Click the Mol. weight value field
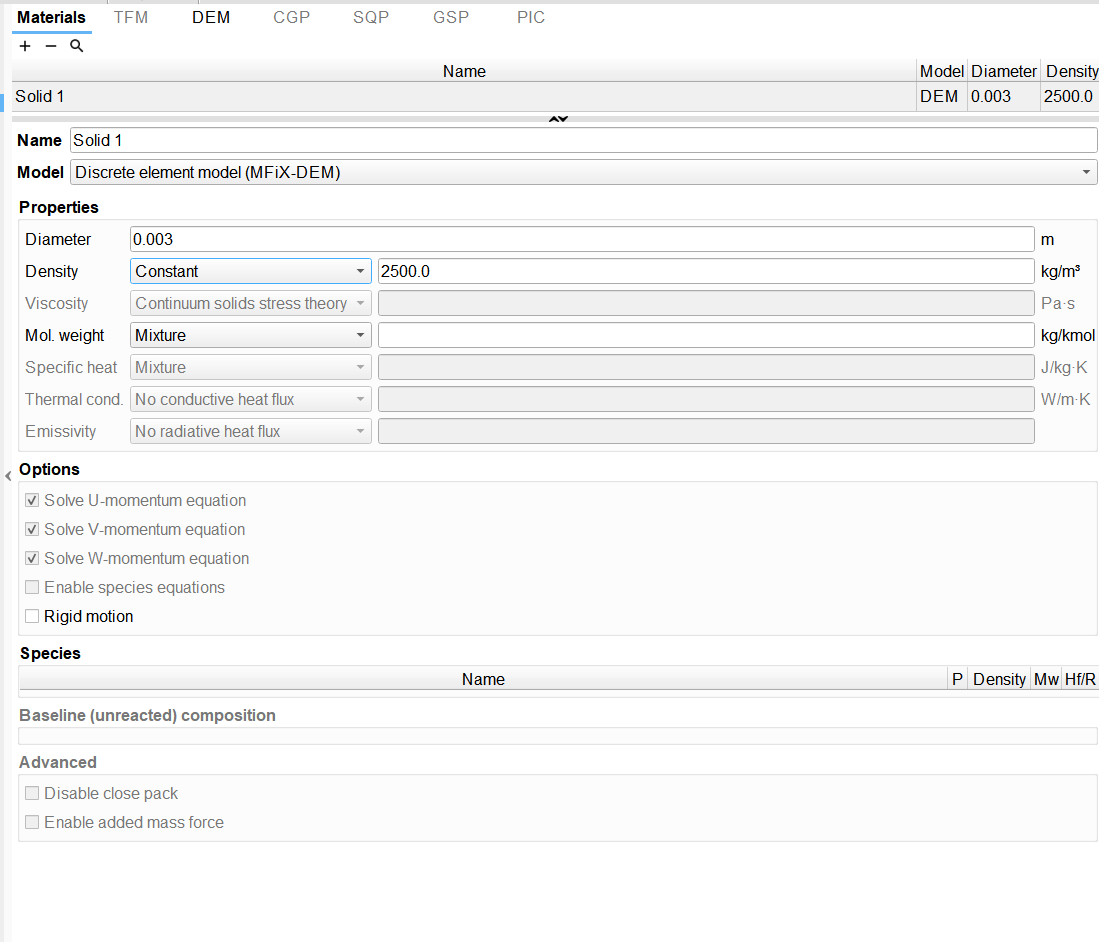Screen dimensions: 1099x942 (705, 335)
